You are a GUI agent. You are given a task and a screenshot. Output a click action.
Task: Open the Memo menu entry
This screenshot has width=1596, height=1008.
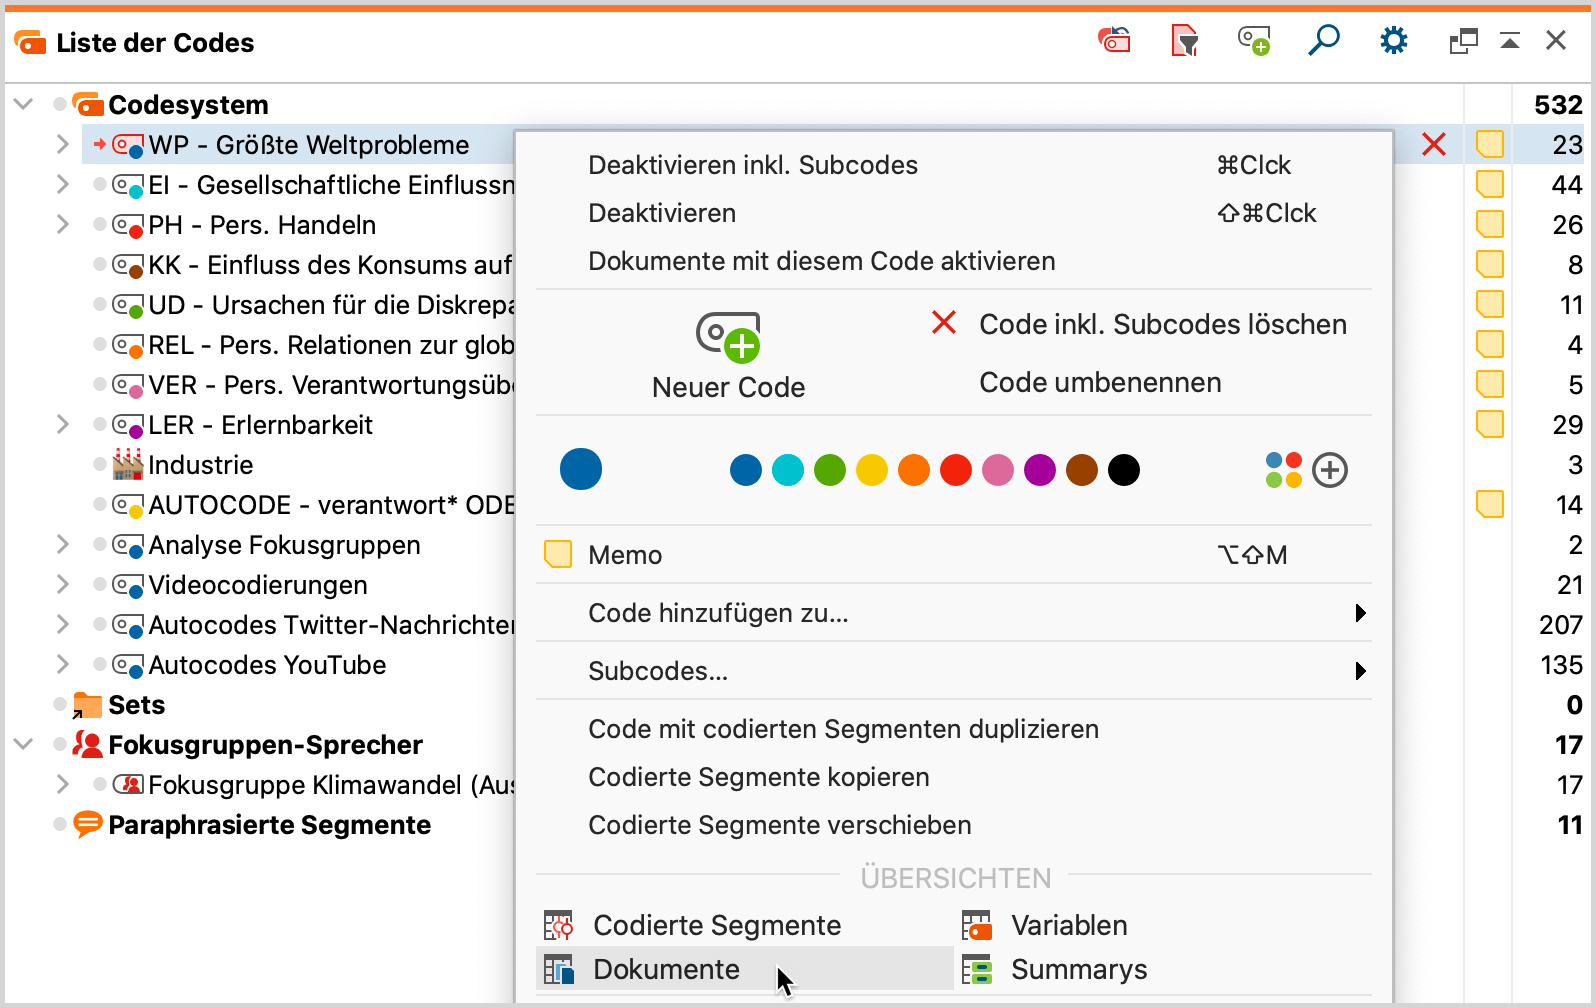953,555
